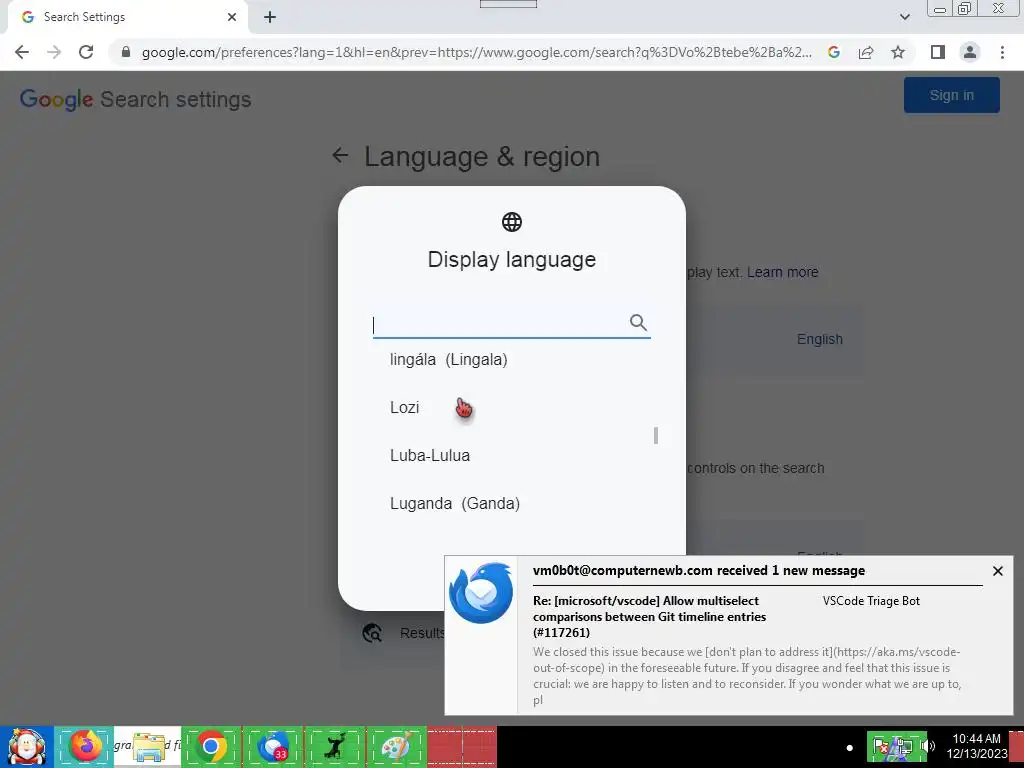Click VSCode Triage Bot sender name
Image resolution: width=1024 pixels, height=768 pixels.
point(871,601)
